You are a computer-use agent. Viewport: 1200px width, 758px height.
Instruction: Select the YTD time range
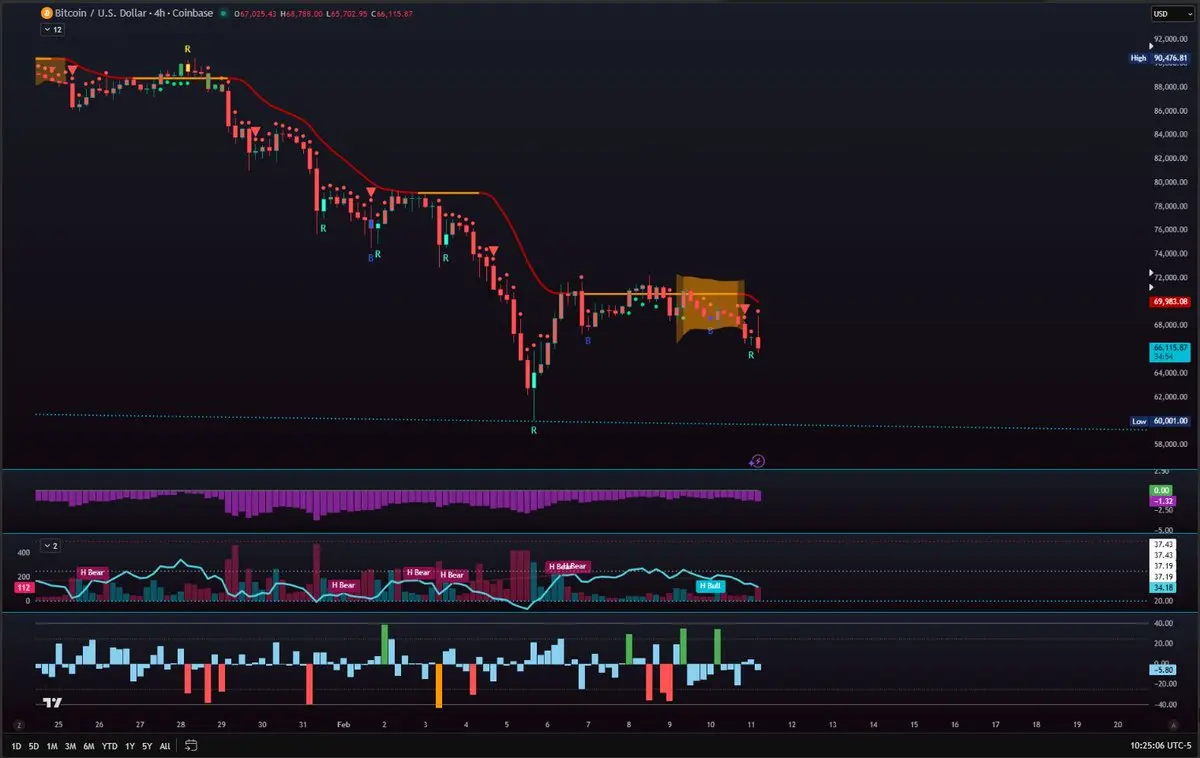coord(109,745)
